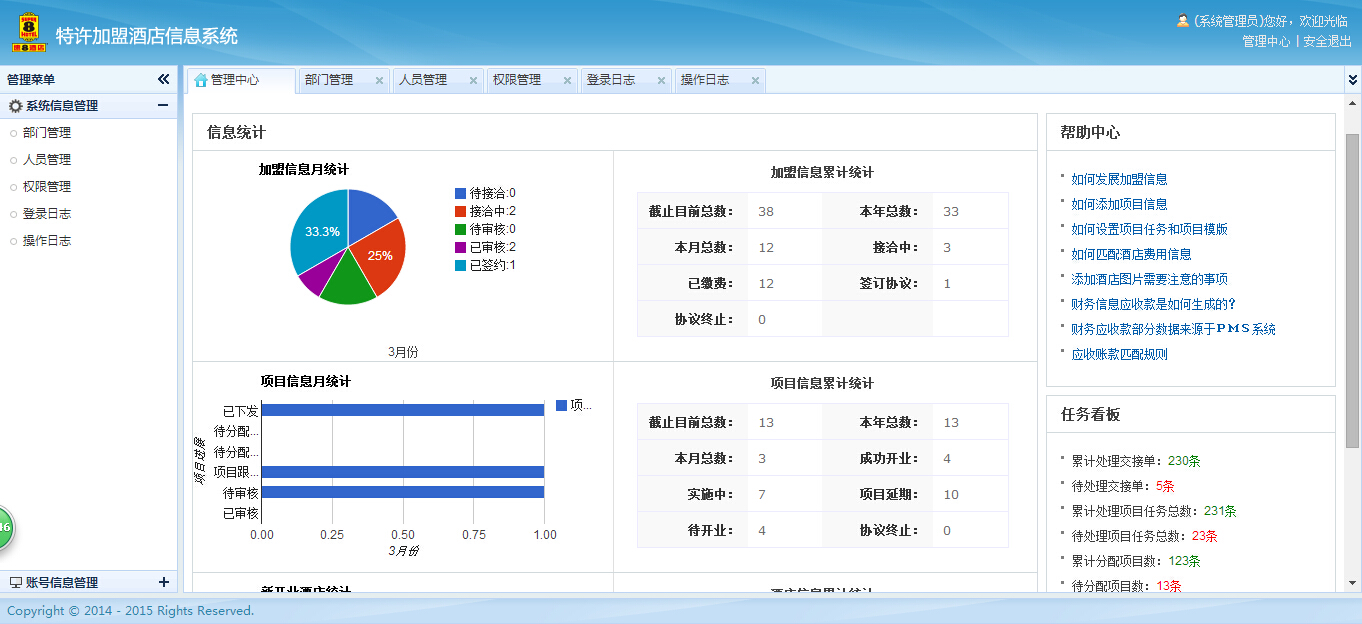1362x624 pixels.
Task: Click the 231条 project task total
Action: click(x=1220, y=511)
